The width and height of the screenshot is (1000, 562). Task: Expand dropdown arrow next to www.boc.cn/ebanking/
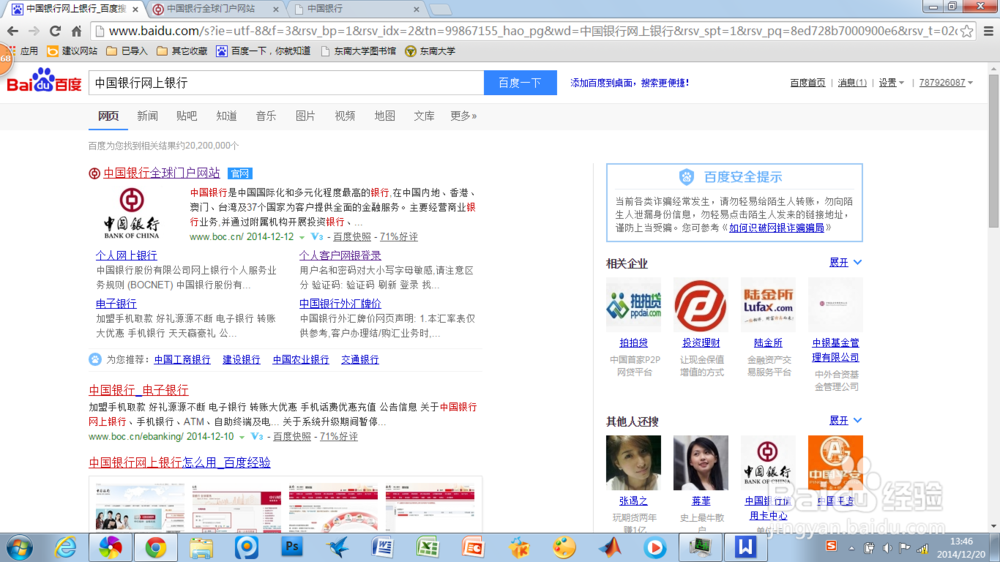(242, 437)
